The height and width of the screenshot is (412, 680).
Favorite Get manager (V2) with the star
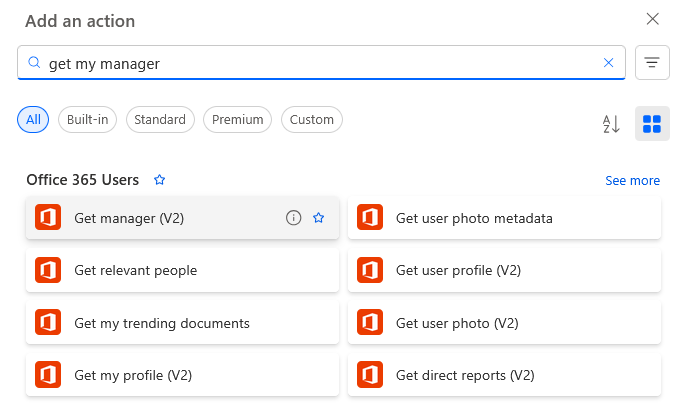coord(319,218)
